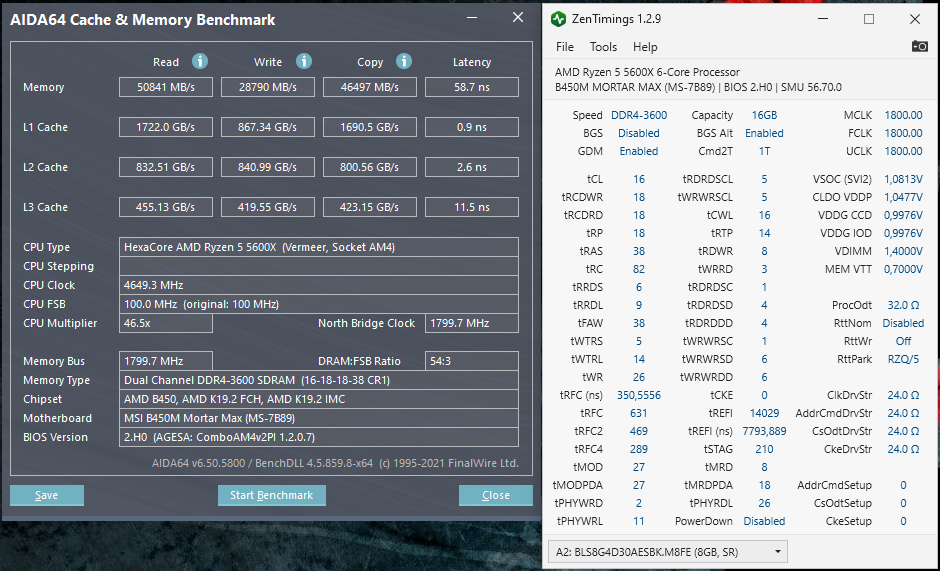Select the Memory Write 28790 MB/s field
Screen dimensions: 940x571
point(267,87)
